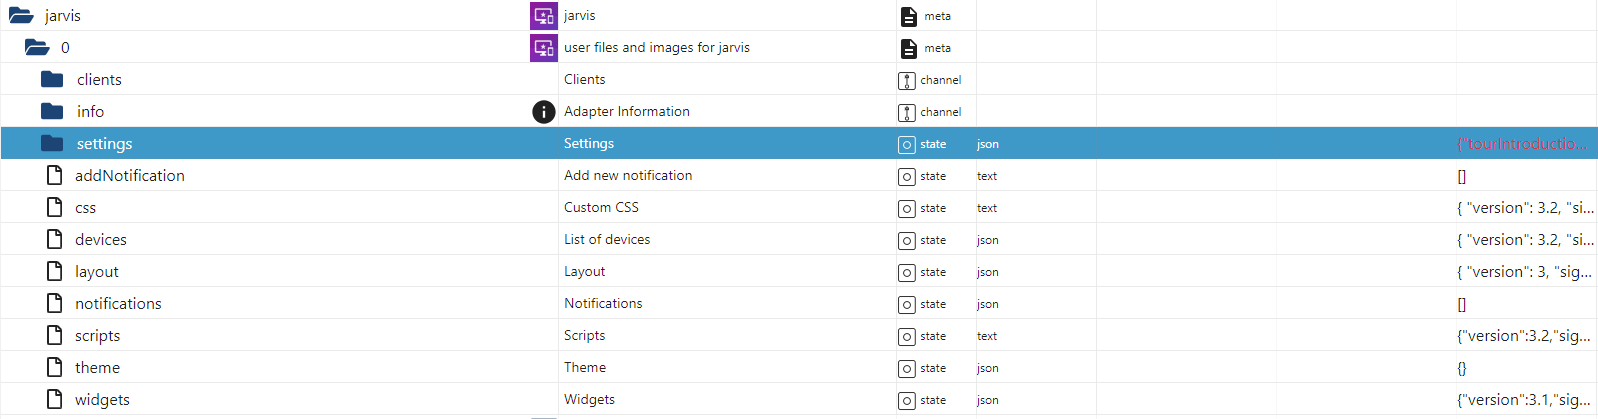Select the layout tree item
The width and height of the screenshot is (1598, 419).
[x=97, y=272]
